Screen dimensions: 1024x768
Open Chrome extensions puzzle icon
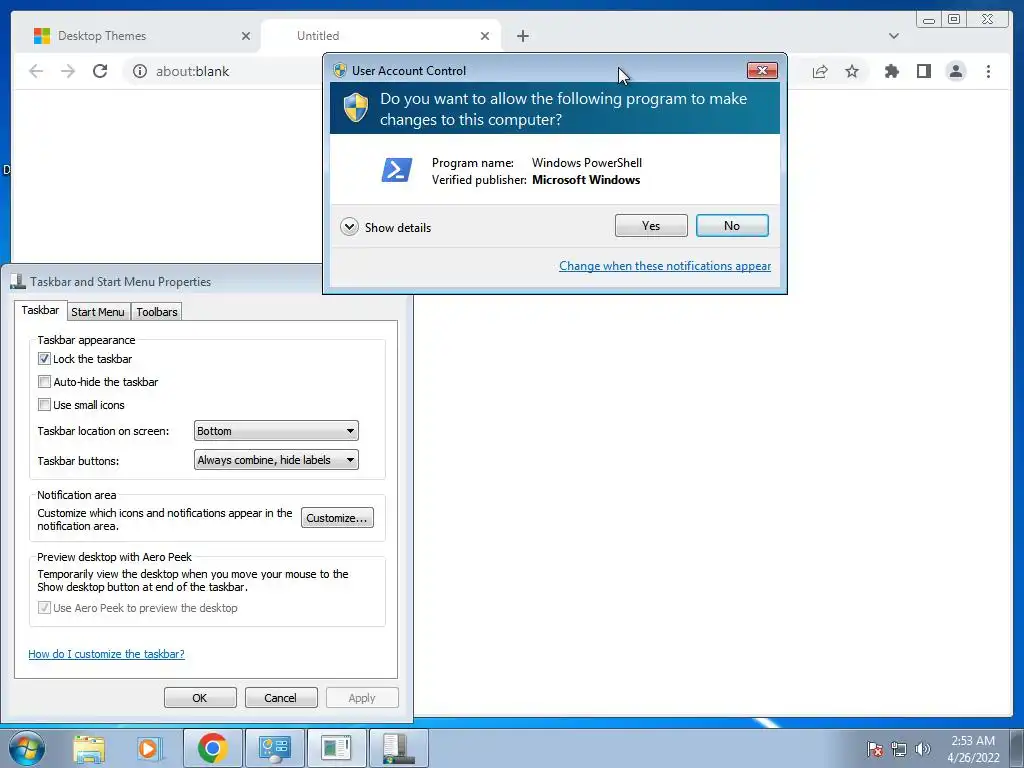(x=891, y=71)
